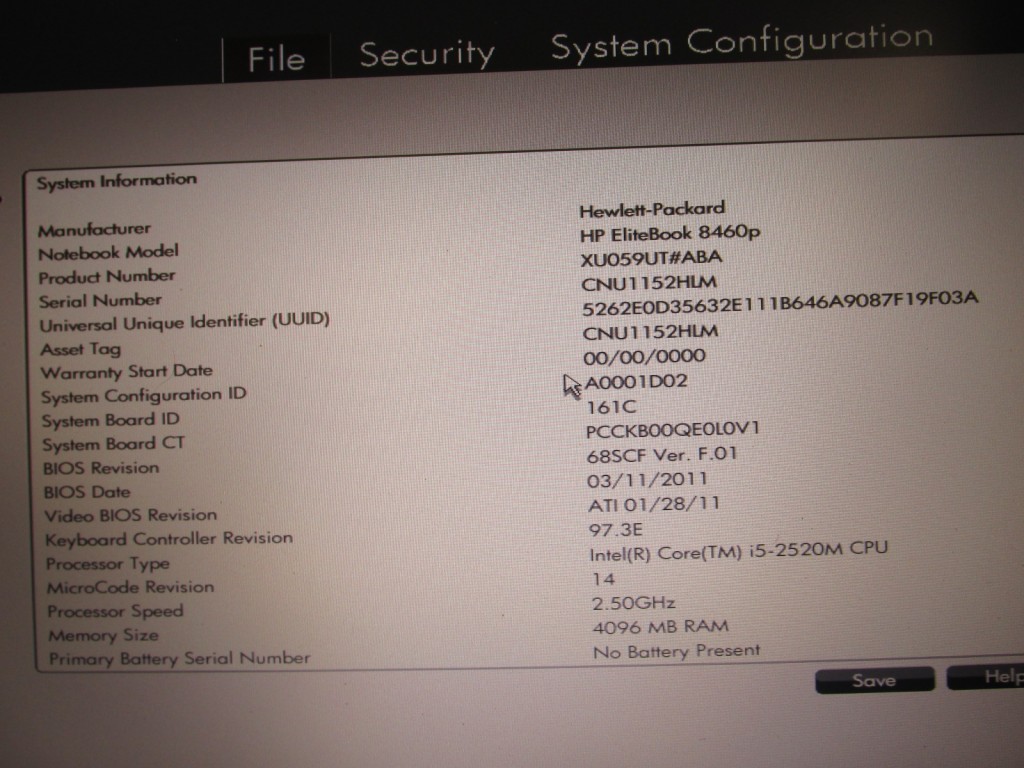Select video BIOS value ATI 01/28/11

[654, 504]
